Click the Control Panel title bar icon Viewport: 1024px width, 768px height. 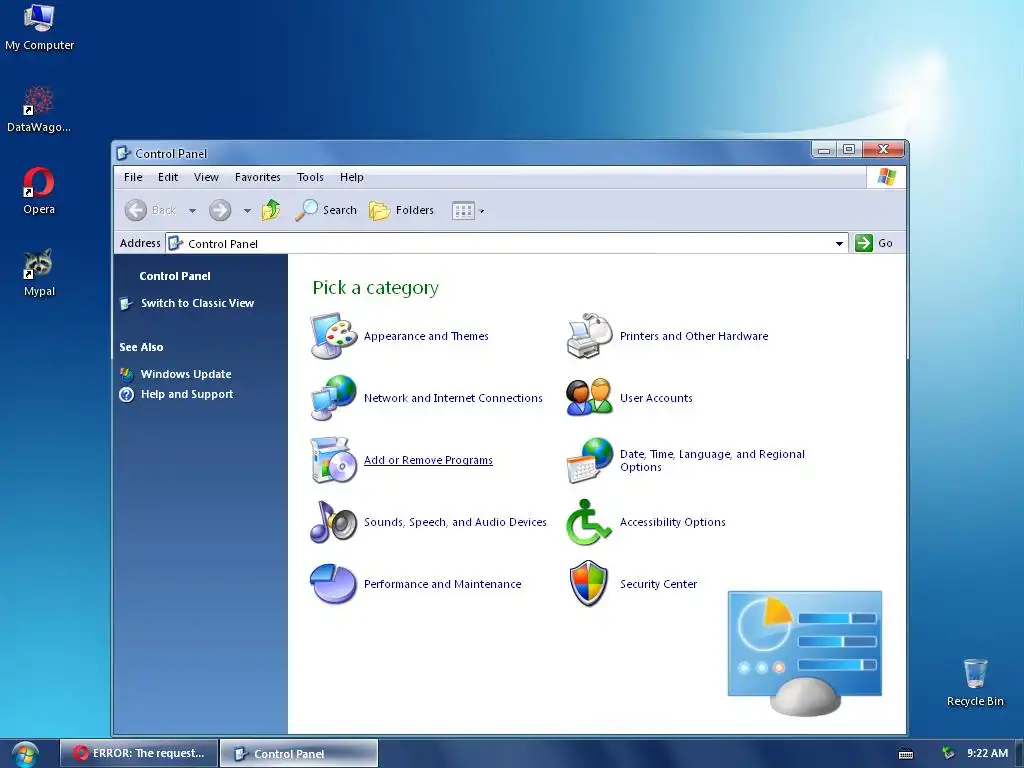click(123, 153)
